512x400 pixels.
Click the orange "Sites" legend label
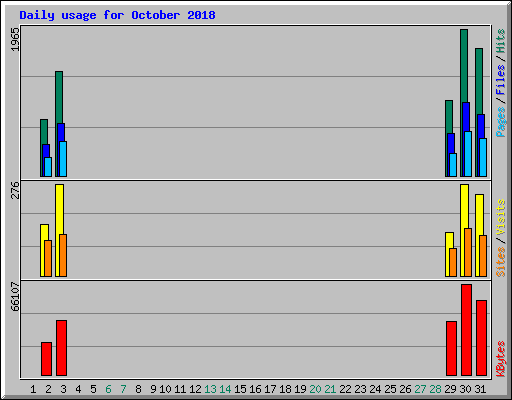(501, 262)
